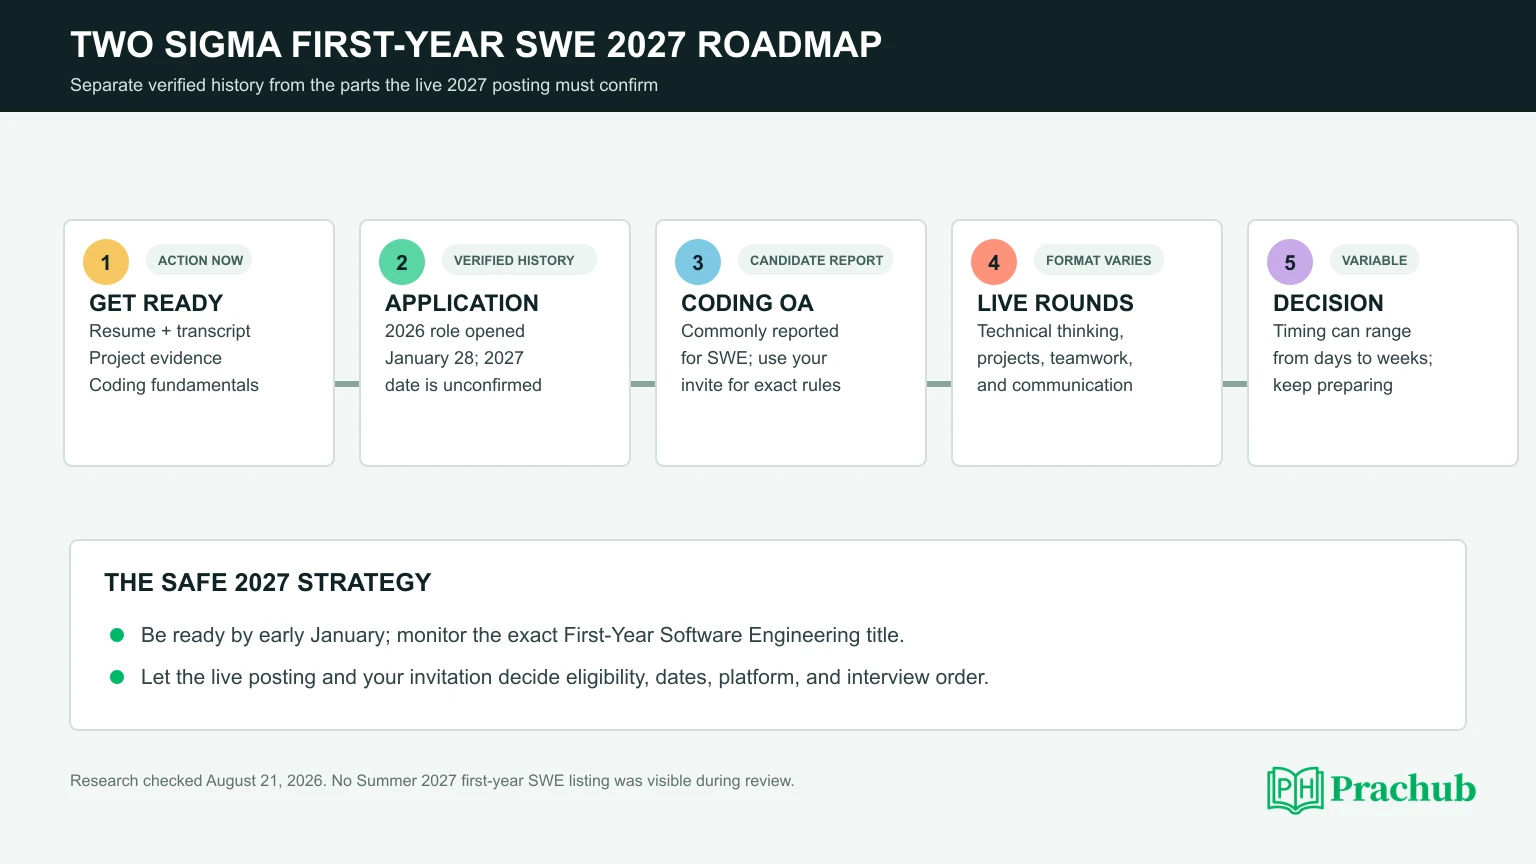Click 'Timing can range' line
The height and width of the screenshot is (864, 1536).
point(1342,331)
